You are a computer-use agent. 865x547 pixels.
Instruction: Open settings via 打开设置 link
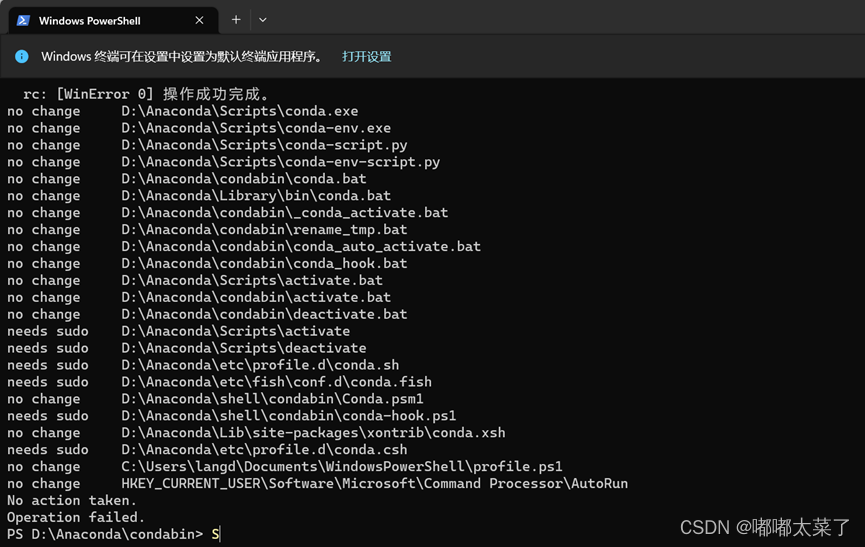pyautogui.click(x=366, y=56)
